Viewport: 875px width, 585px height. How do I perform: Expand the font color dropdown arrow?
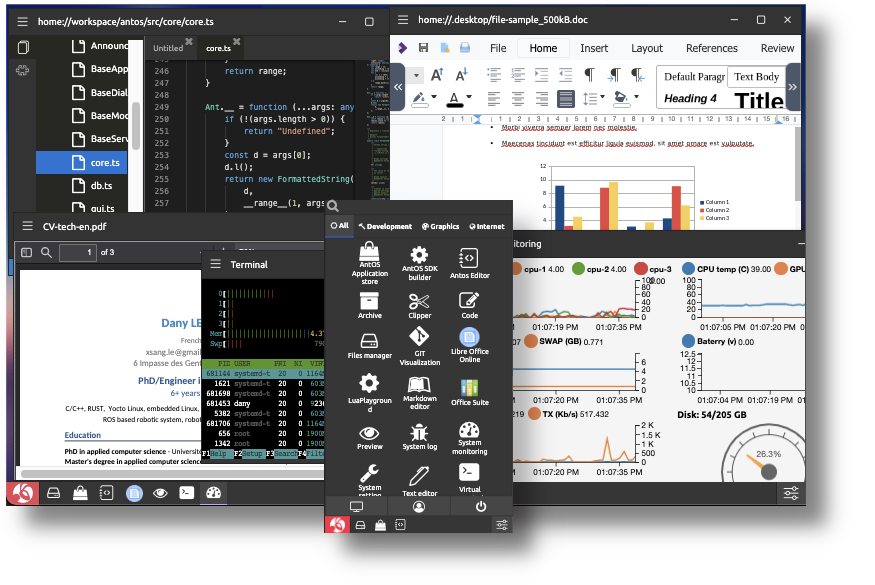[x=470, y=98]
